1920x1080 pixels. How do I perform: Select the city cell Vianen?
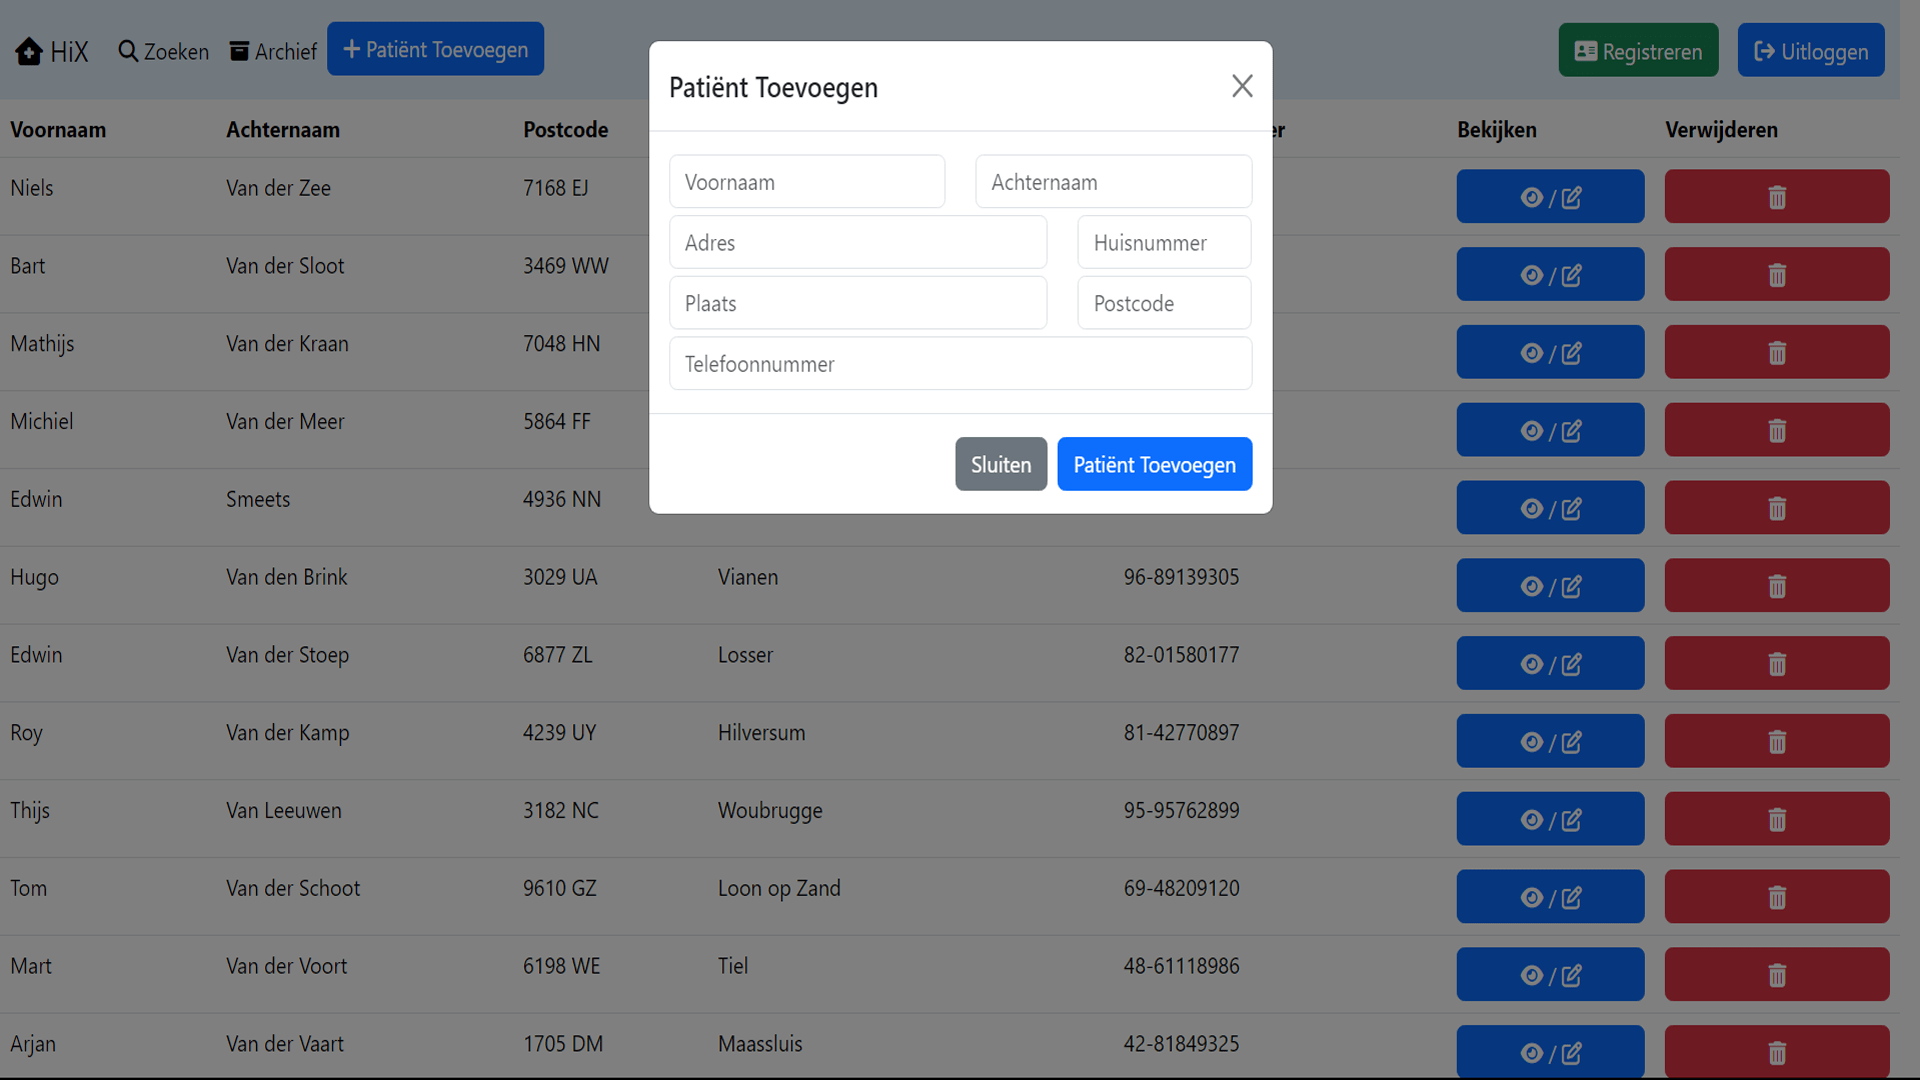[x=748, y=577]
